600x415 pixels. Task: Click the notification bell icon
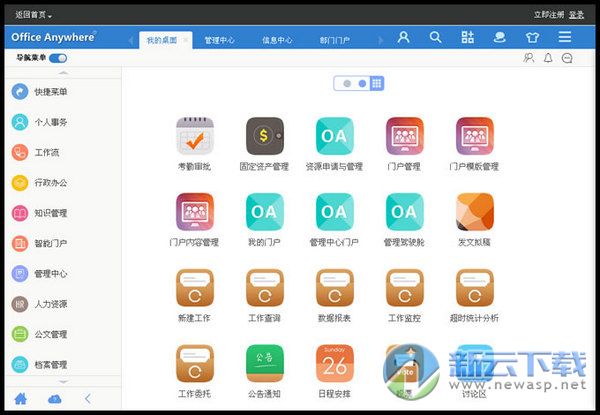548,58
